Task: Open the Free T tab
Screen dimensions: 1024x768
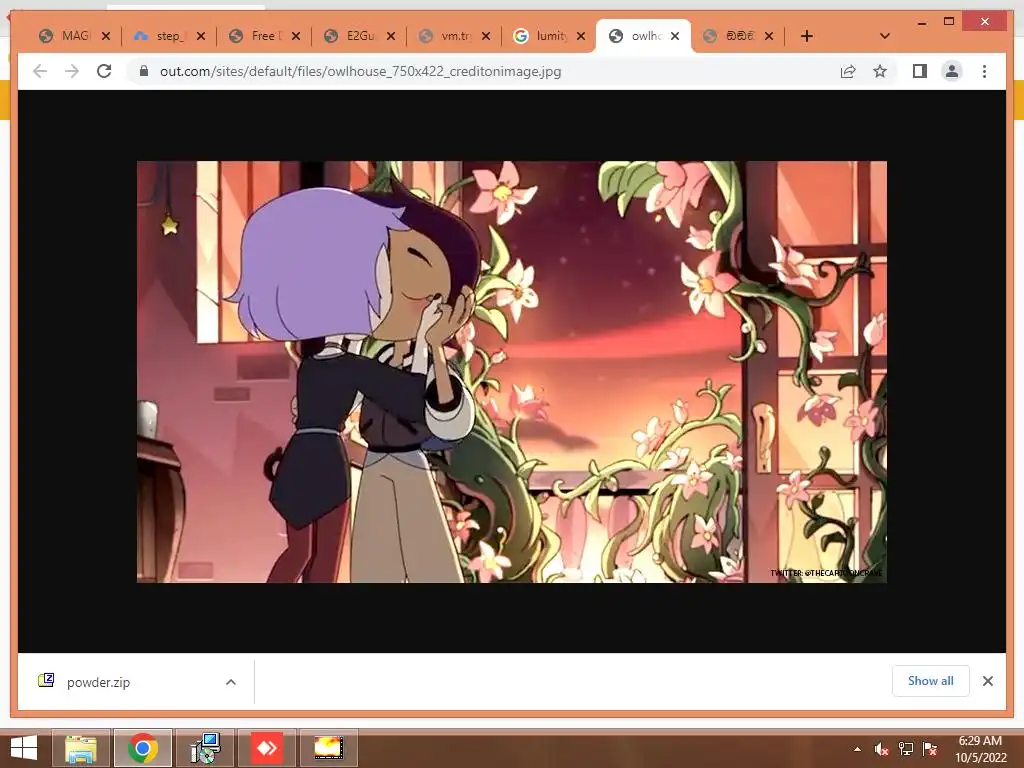Action: pyautogui.click(x=256, y=36)
